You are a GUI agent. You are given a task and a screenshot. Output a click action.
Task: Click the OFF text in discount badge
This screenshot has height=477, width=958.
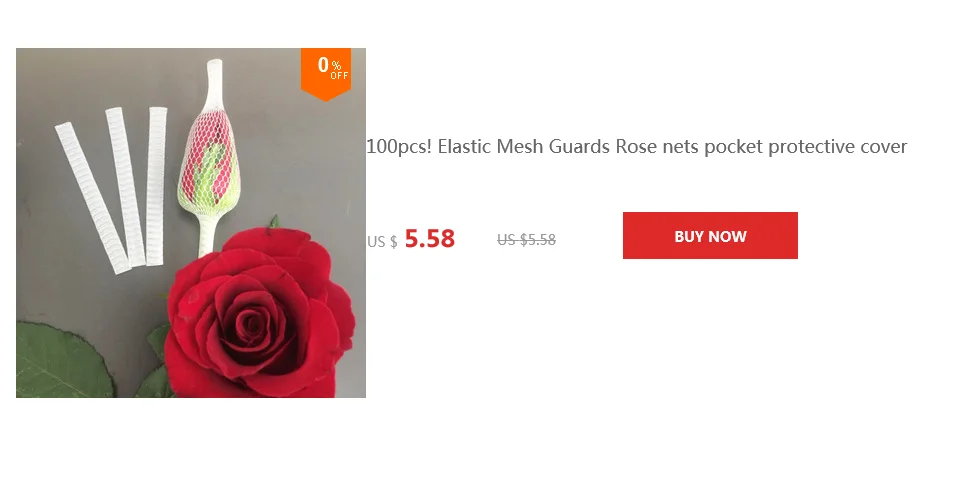339,76
